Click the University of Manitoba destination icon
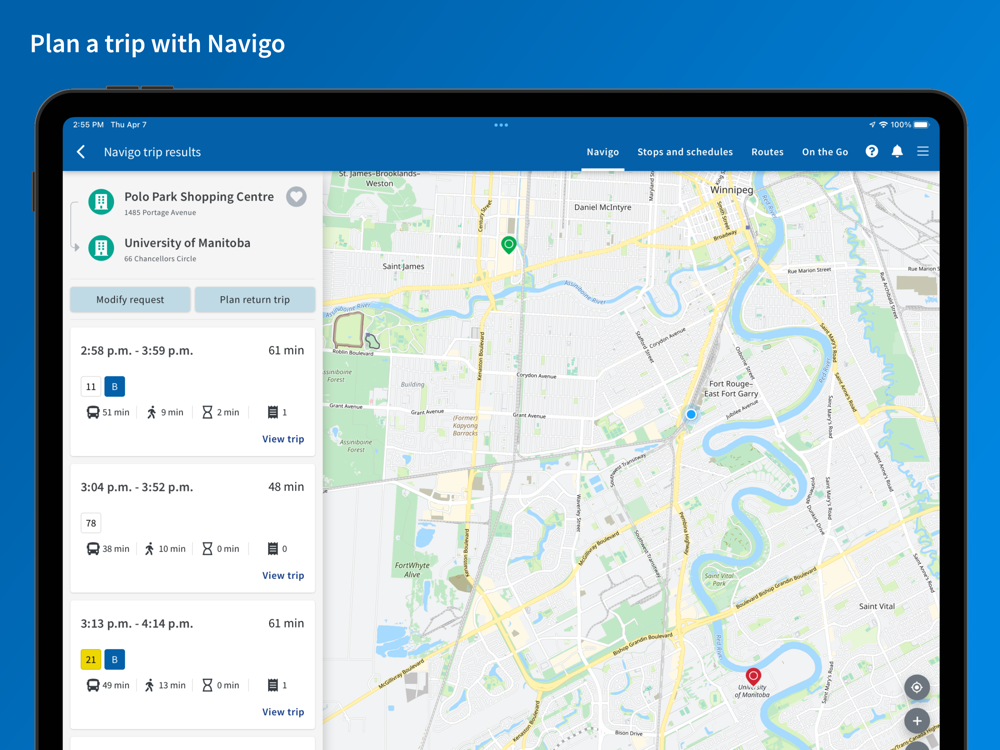Screen dimensions: 1000x750 (x=101, y=248)
